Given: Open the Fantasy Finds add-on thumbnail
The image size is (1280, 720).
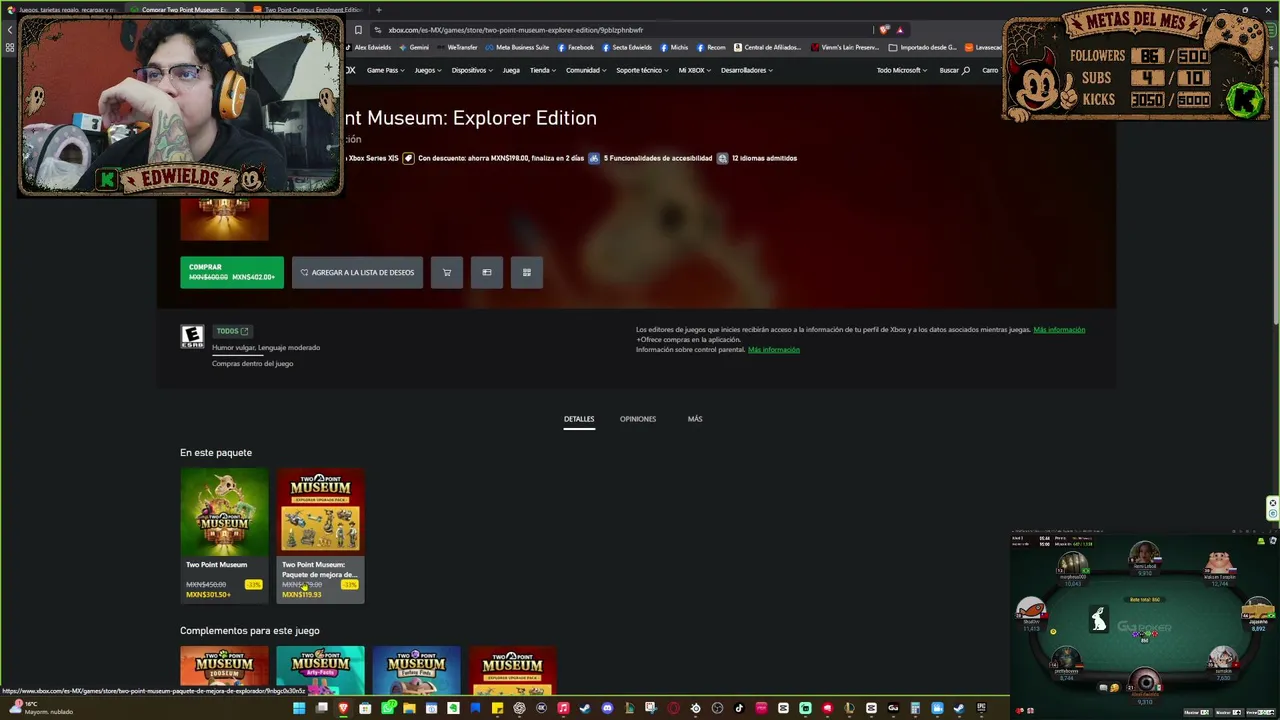Looking at the screenshot, I should 416,670.
